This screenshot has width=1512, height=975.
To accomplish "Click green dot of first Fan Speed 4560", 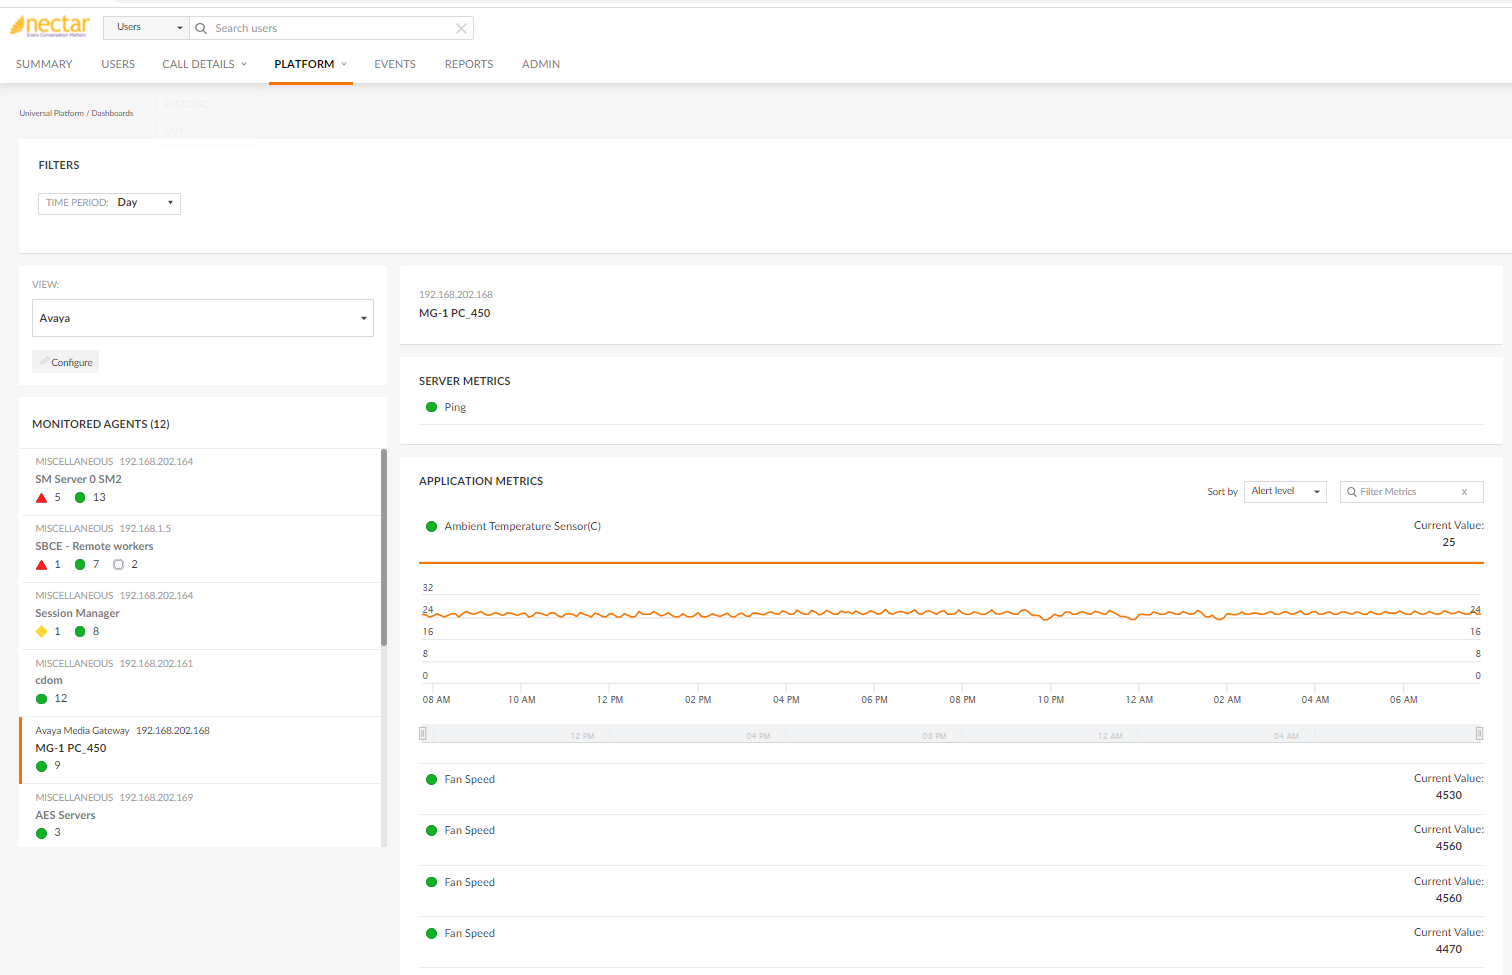I will point(432,830).
